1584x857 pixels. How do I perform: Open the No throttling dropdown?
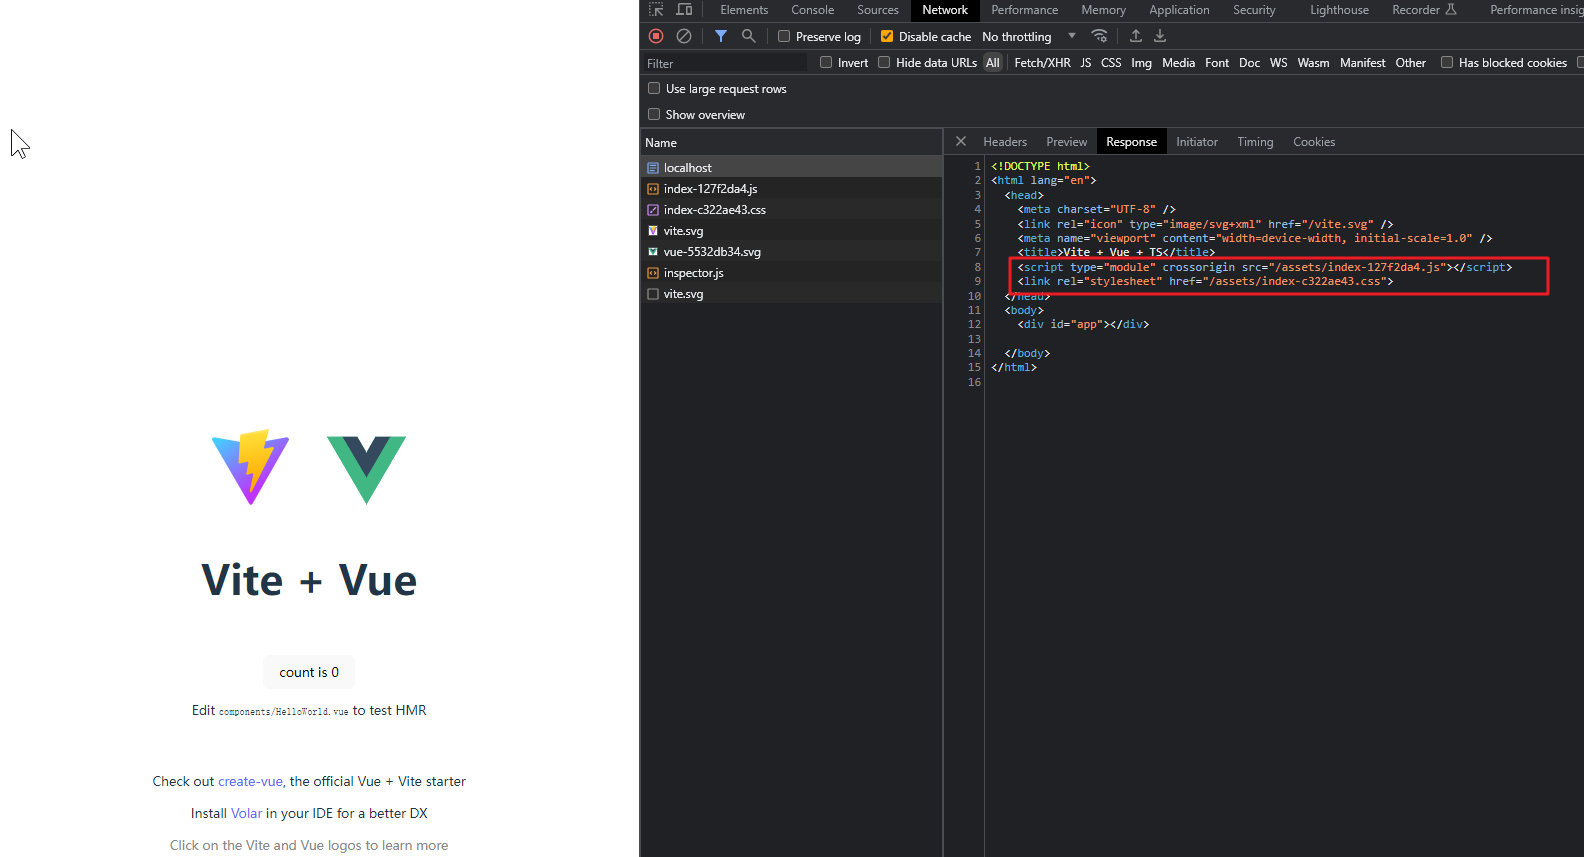point(1028,37)
